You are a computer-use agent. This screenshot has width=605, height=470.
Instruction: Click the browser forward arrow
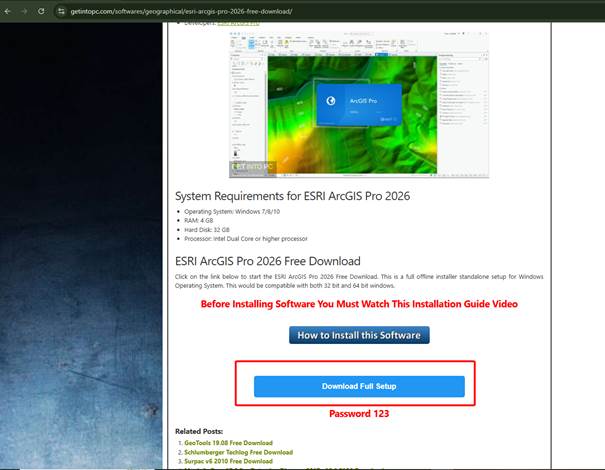(x=24, y=10)
